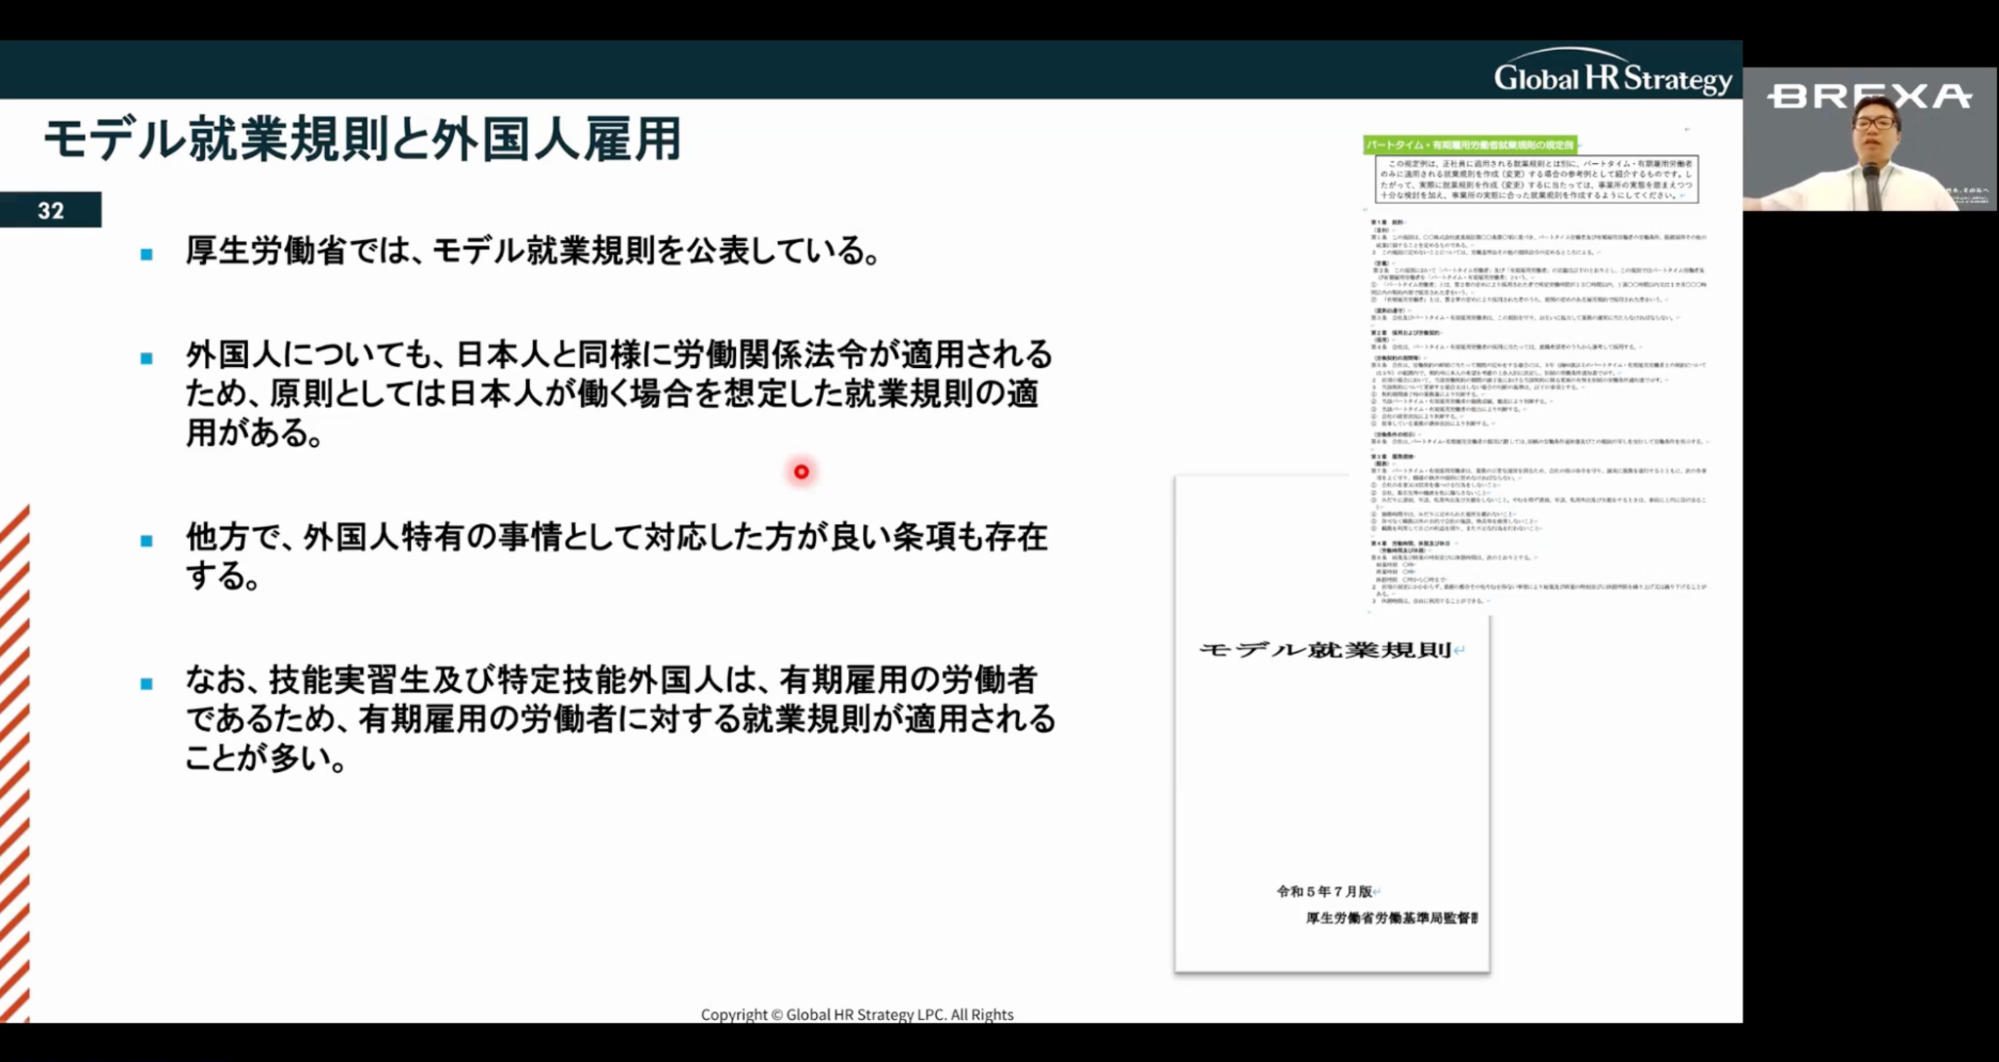Click the 厚生労働省労働基準局監督課 text
Image resolution: width=1999 pixels, height=1062 pixels.
[1392, 917]
